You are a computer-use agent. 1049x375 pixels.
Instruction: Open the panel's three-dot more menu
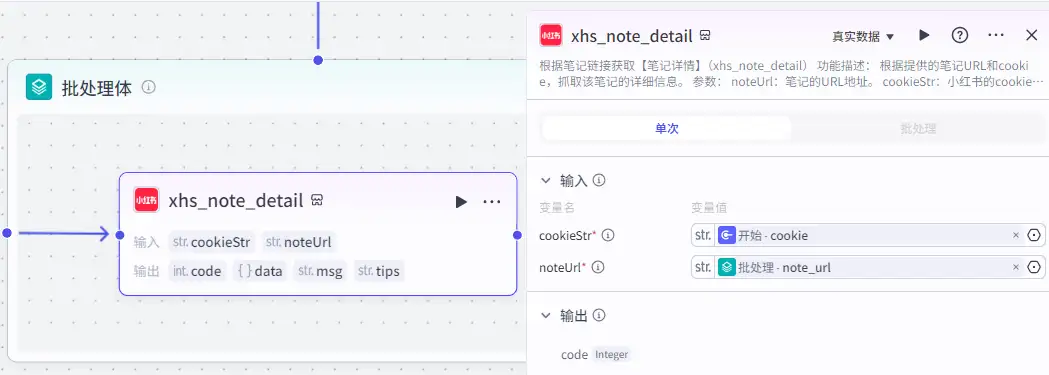point(996,35)
